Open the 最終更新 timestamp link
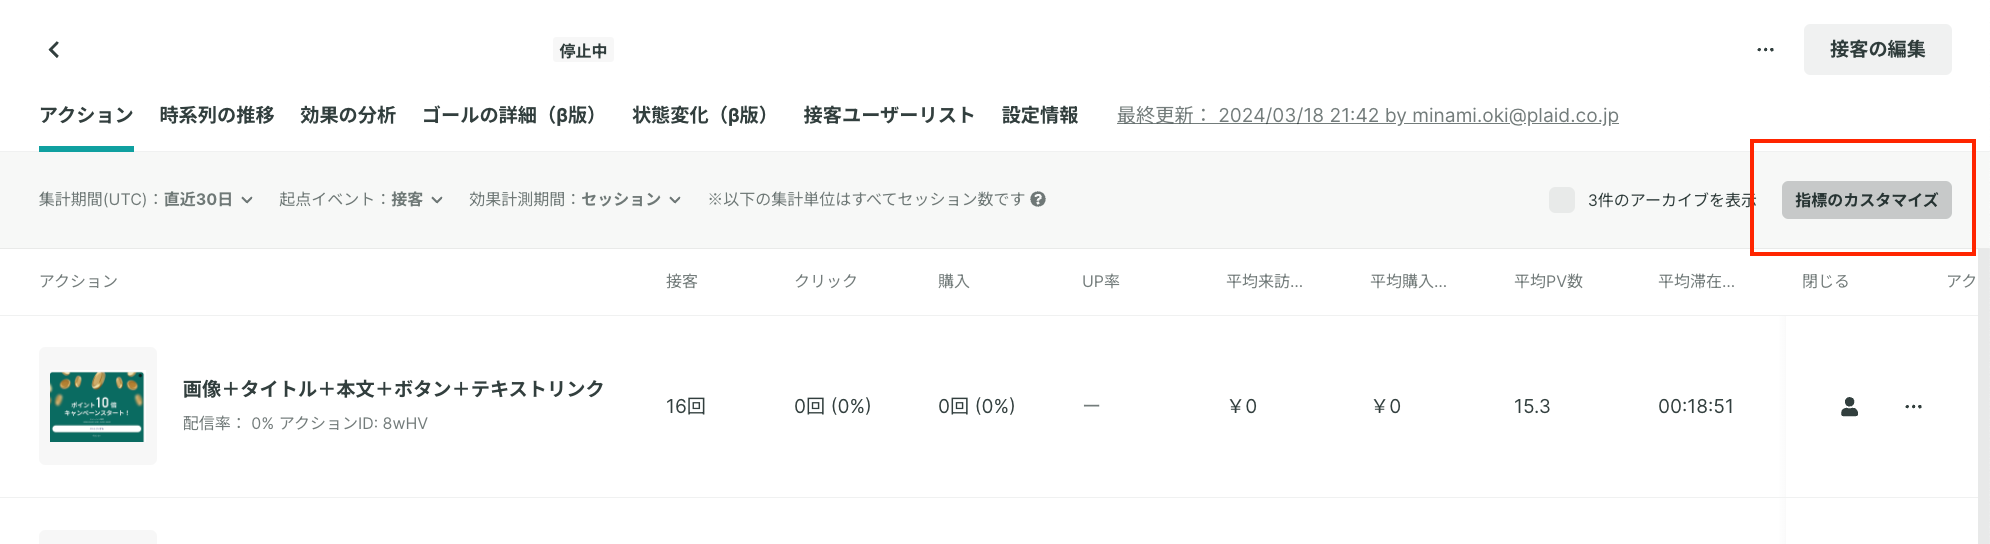 [x=1367, y=115]
